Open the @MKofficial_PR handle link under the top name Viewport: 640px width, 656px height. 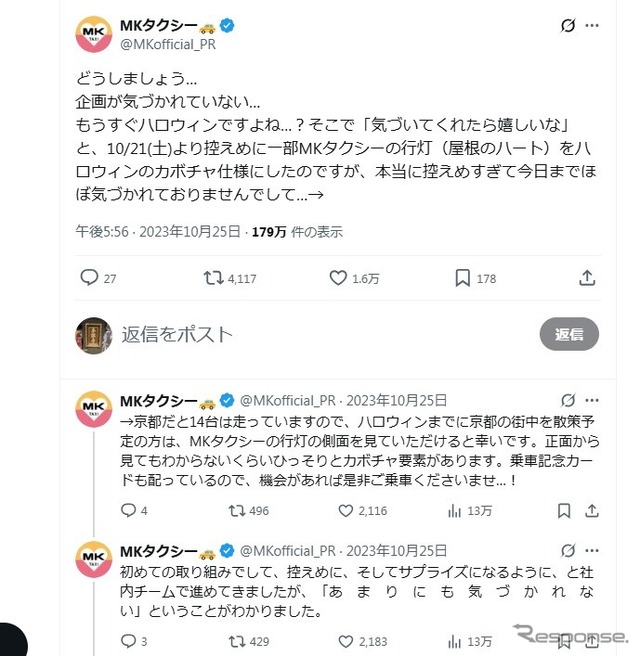[x=166, y=43]
